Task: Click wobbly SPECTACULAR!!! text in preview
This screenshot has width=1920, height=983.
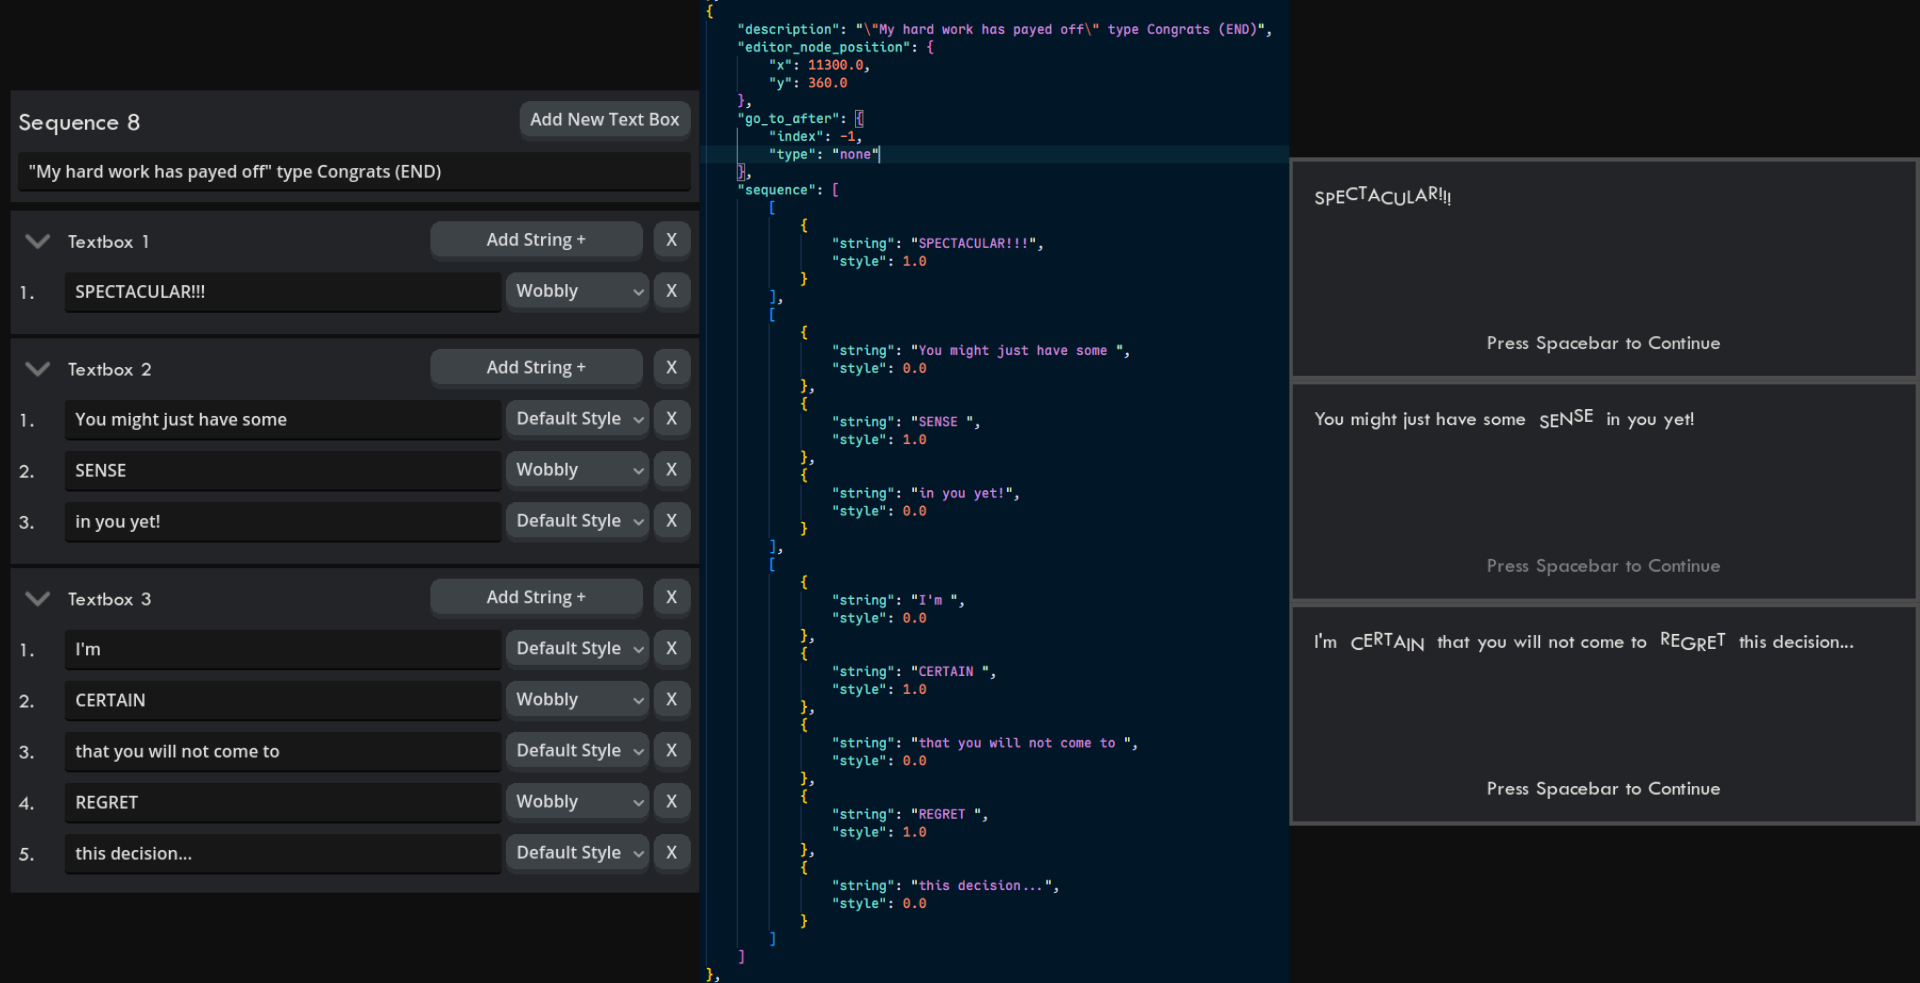Action: coord(1382,196)
